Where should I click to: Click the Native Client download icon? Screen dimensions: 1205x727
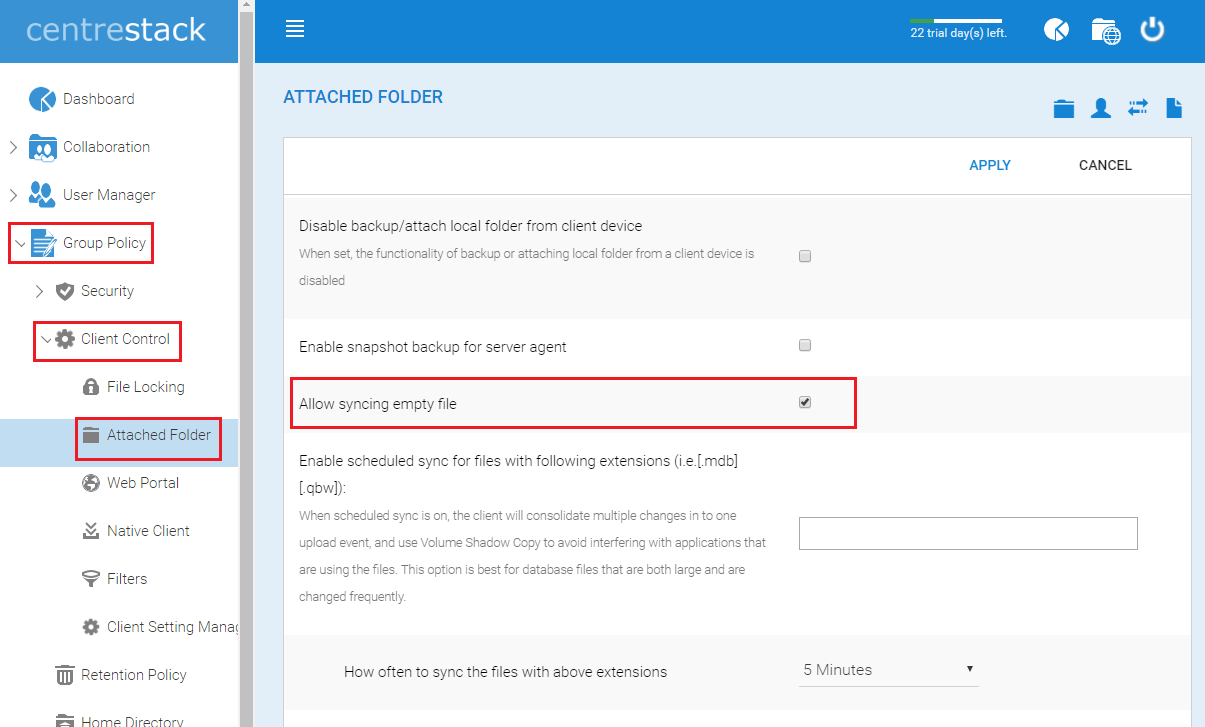click(x=91, y=531)
